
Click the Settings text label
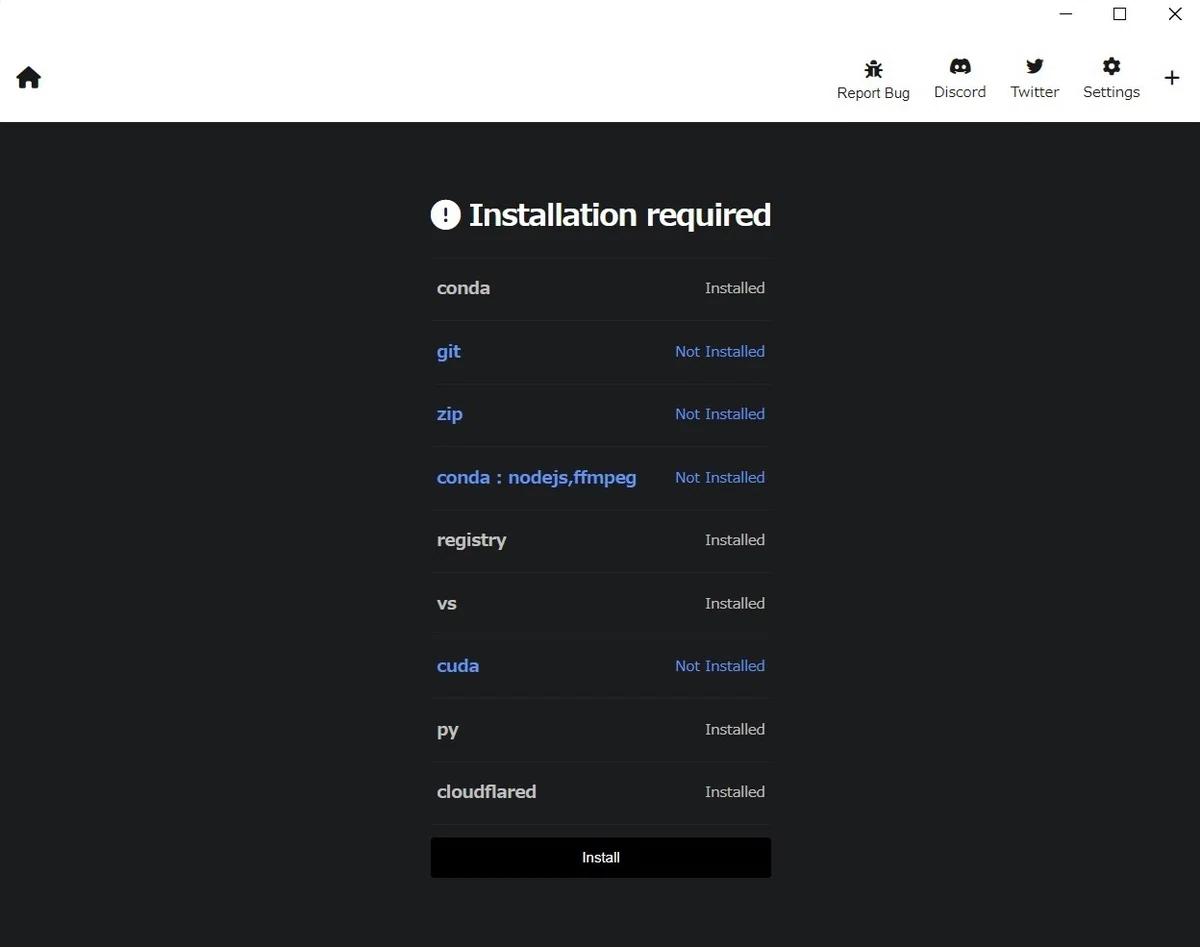[1111, 92]
